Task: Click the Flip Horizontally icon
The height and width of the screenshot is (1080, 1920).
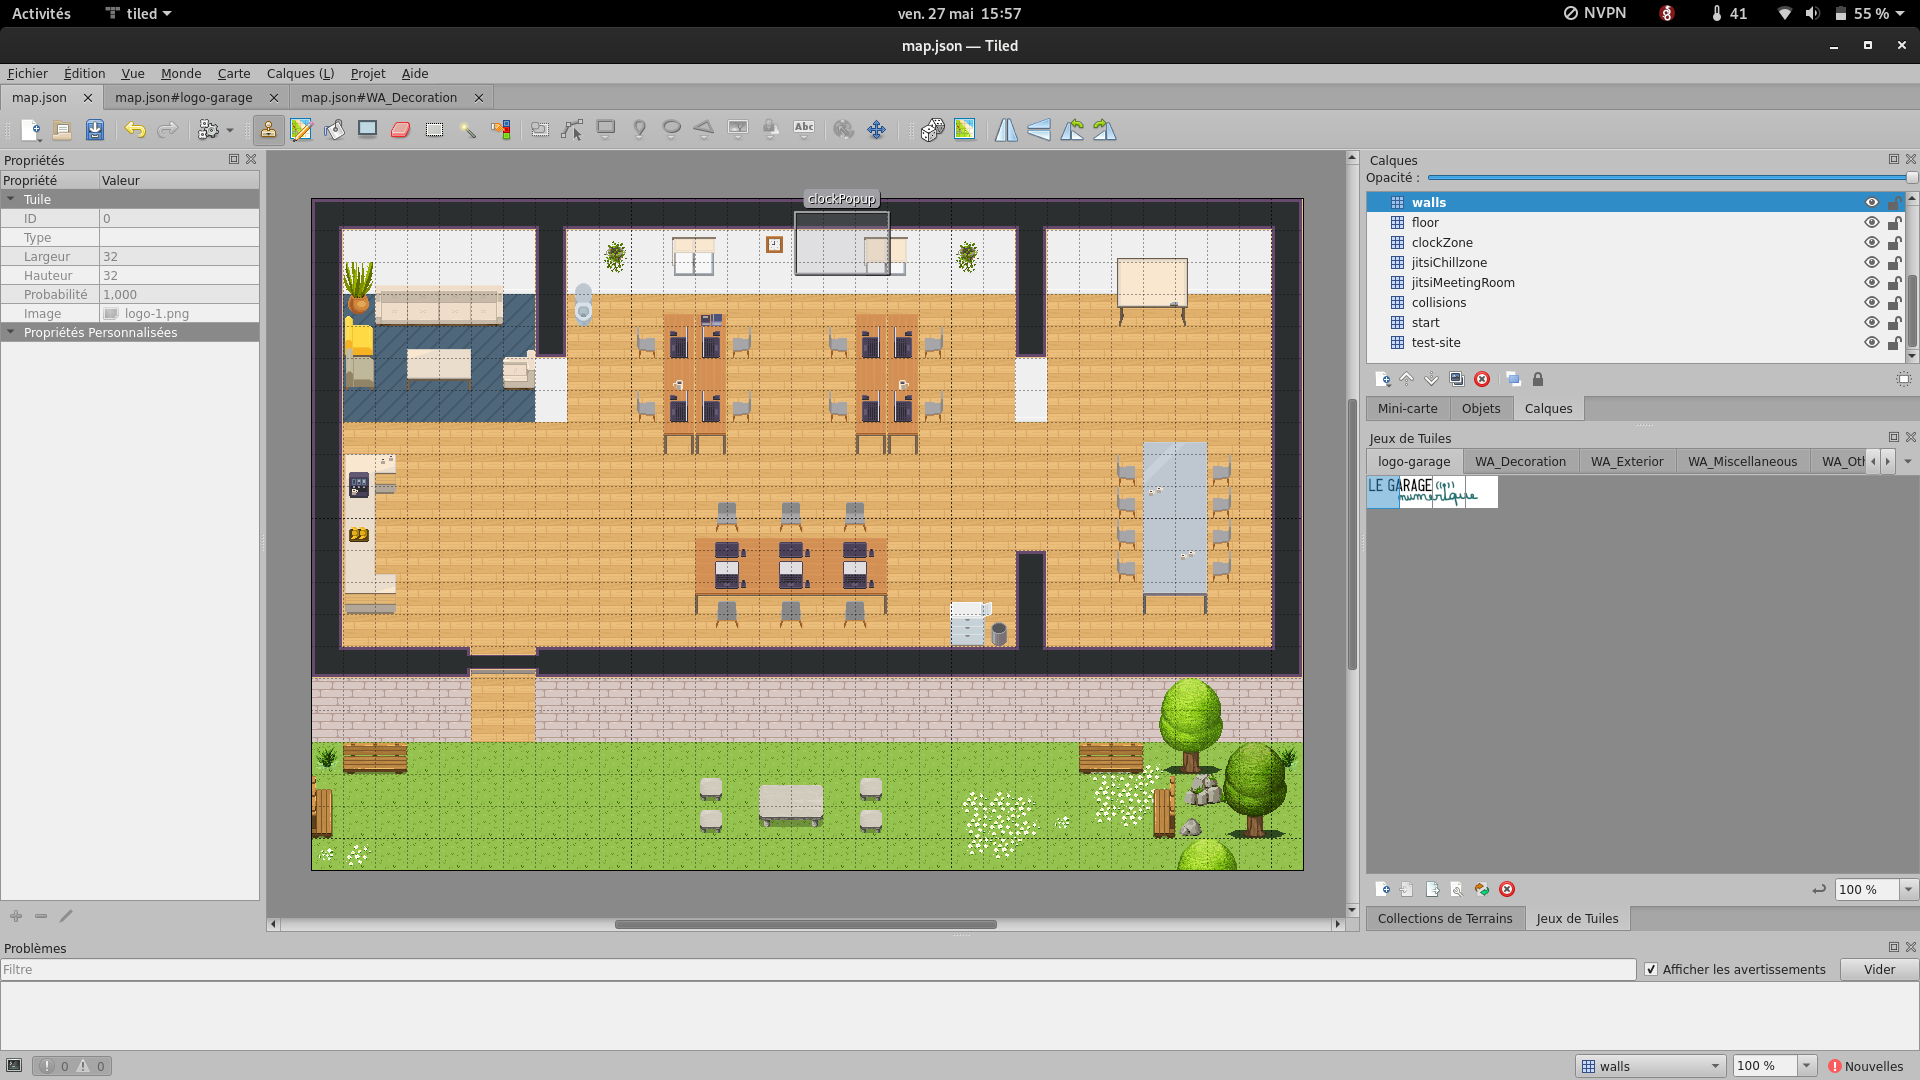Action: click(1006, 130)
